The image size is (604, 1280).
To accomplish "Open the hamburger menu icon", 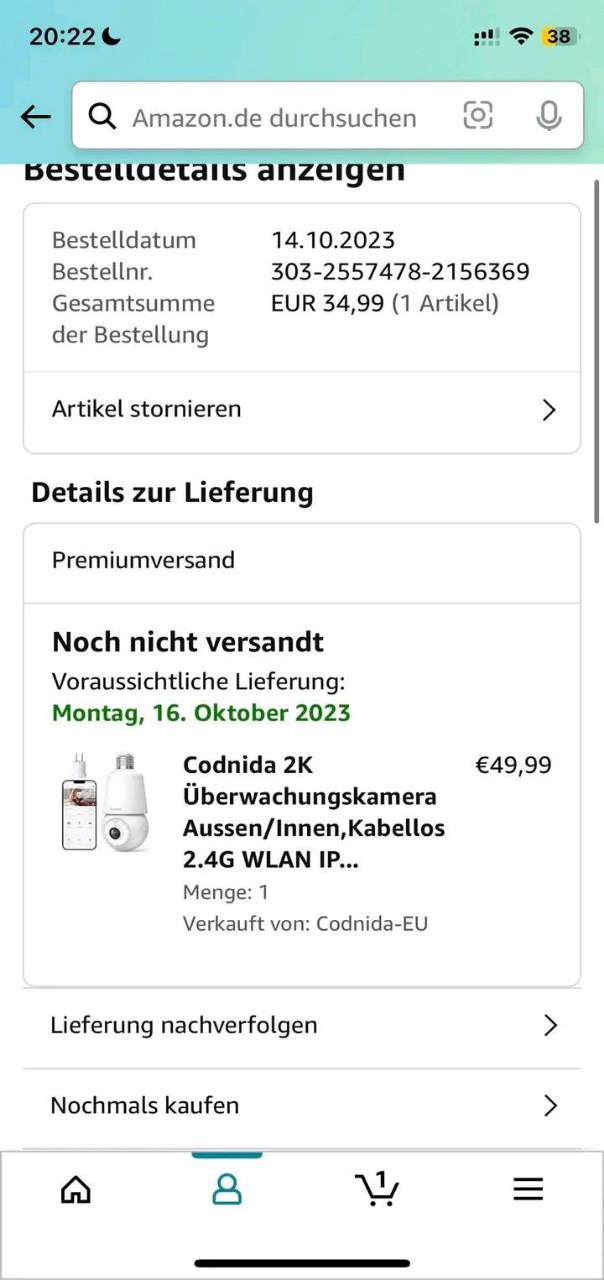I will [528, 1188].
